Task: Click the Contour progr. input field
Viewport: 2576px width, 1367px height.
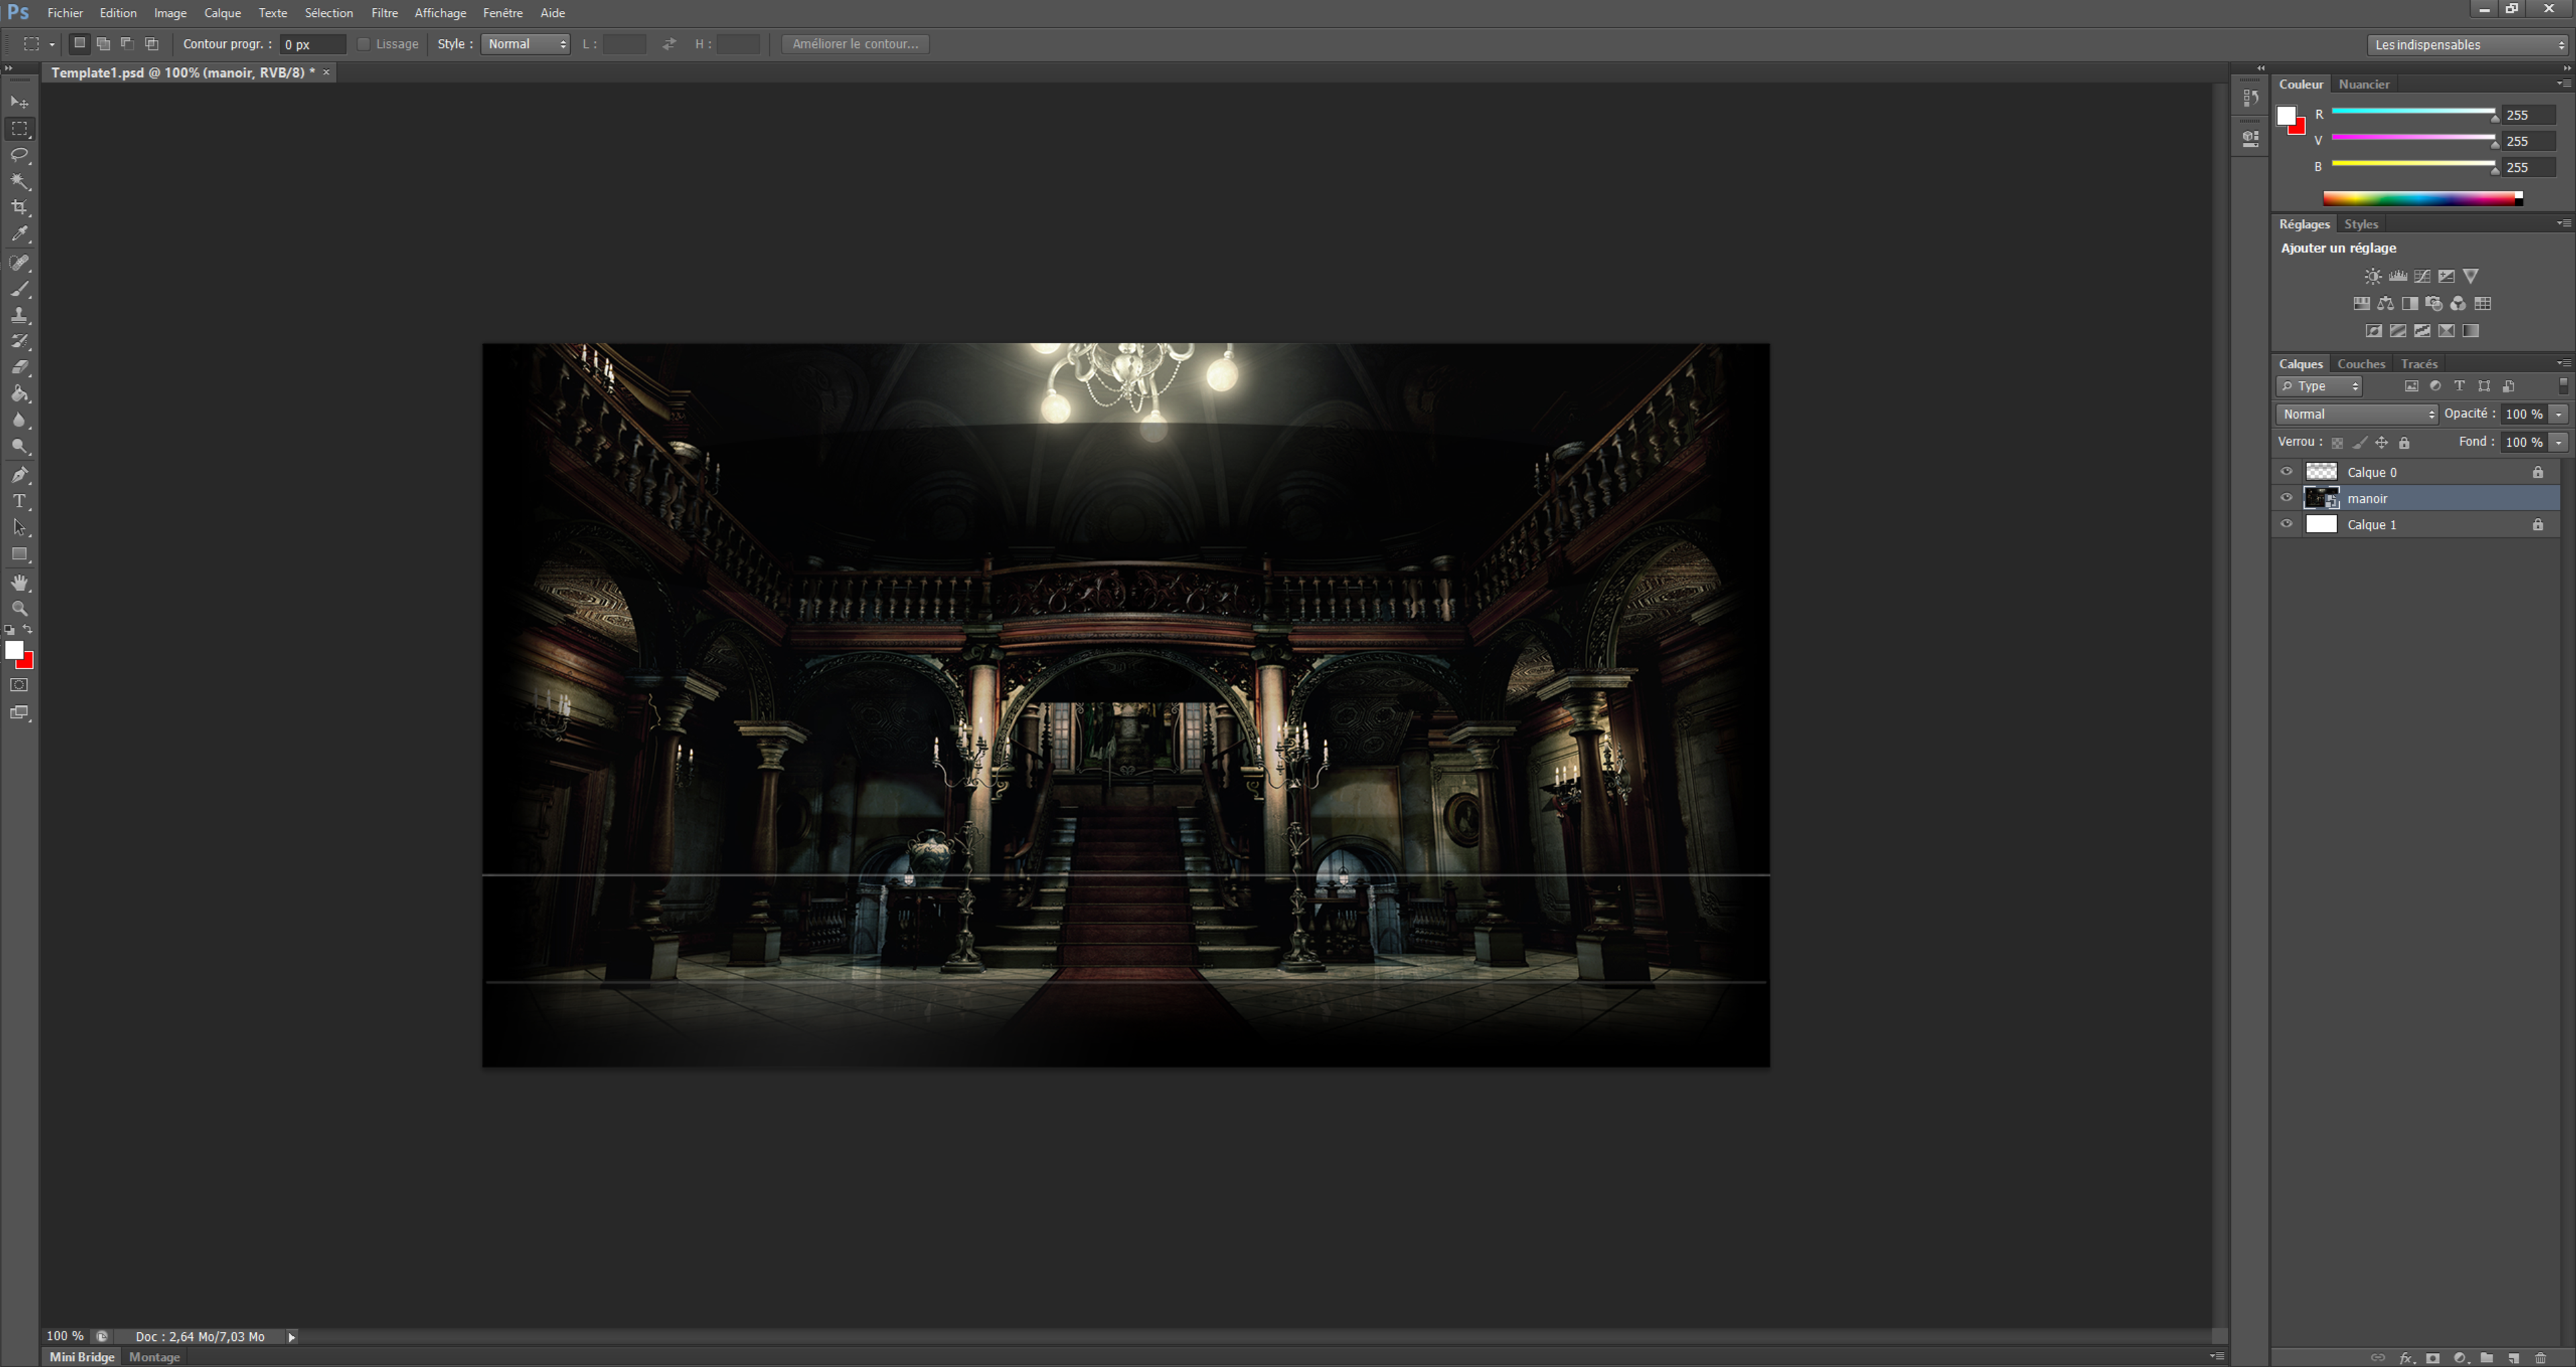Action: coord(312,44)
